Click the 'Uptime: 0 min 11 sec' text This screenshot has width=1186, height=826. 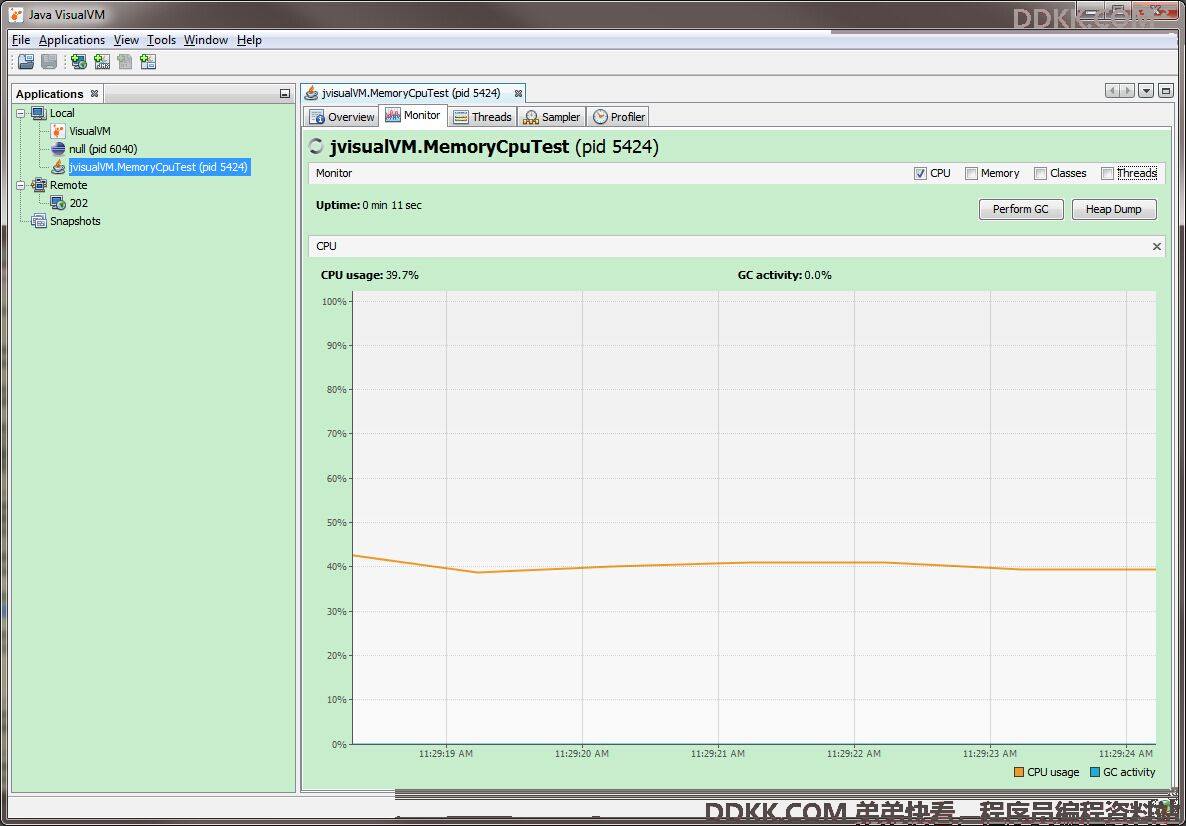(x=368, y=205)
